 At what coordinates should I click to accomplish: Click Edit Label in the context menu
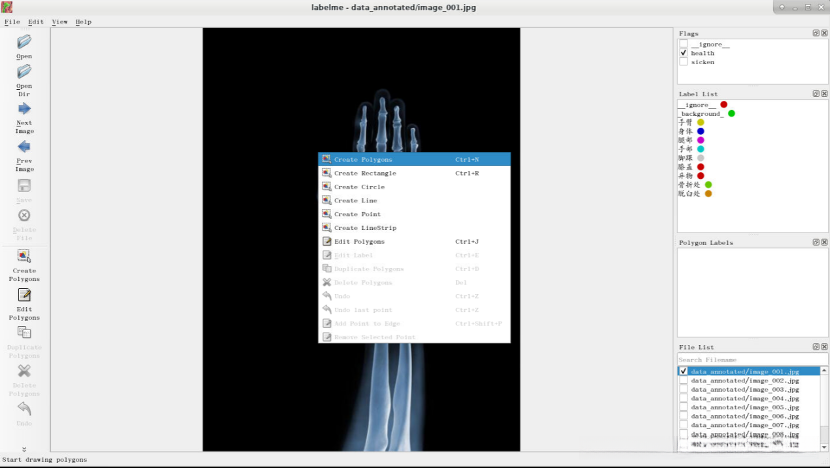click(414, 255)
